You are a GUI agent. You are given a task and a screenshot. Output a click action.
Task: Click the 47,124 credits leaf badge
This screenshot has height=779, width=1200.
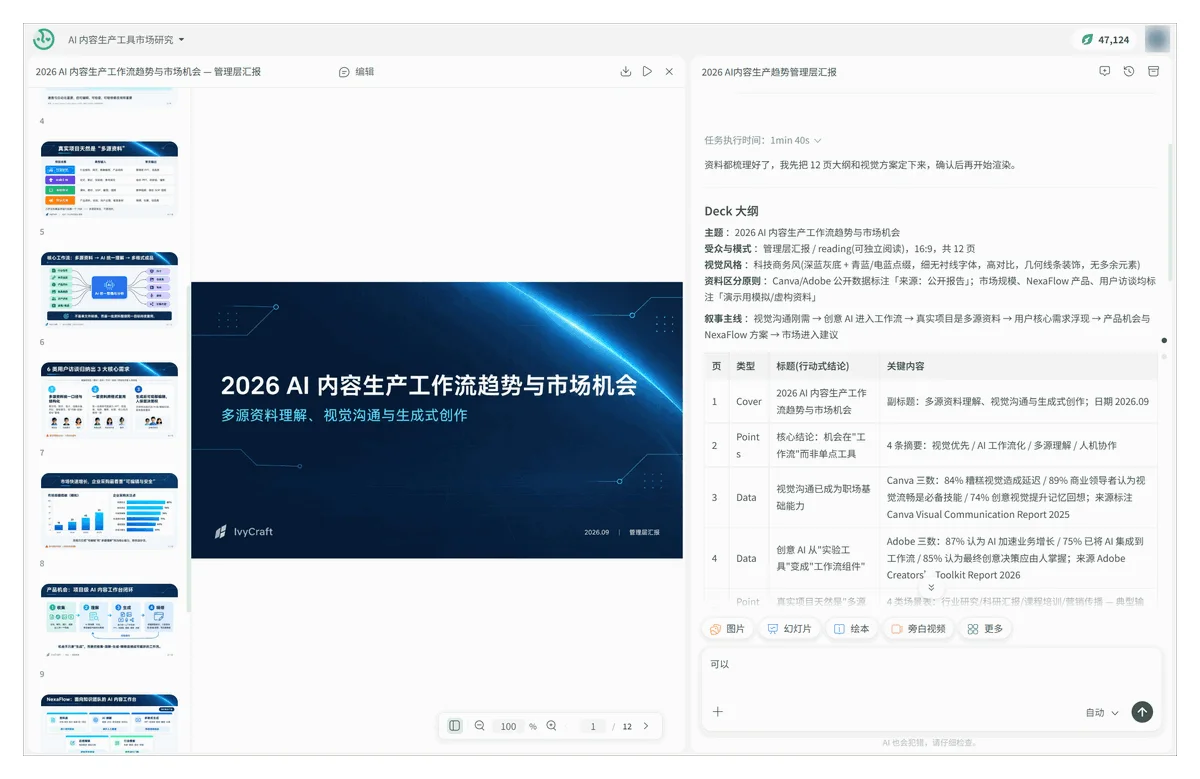[x=1105, y=40]
